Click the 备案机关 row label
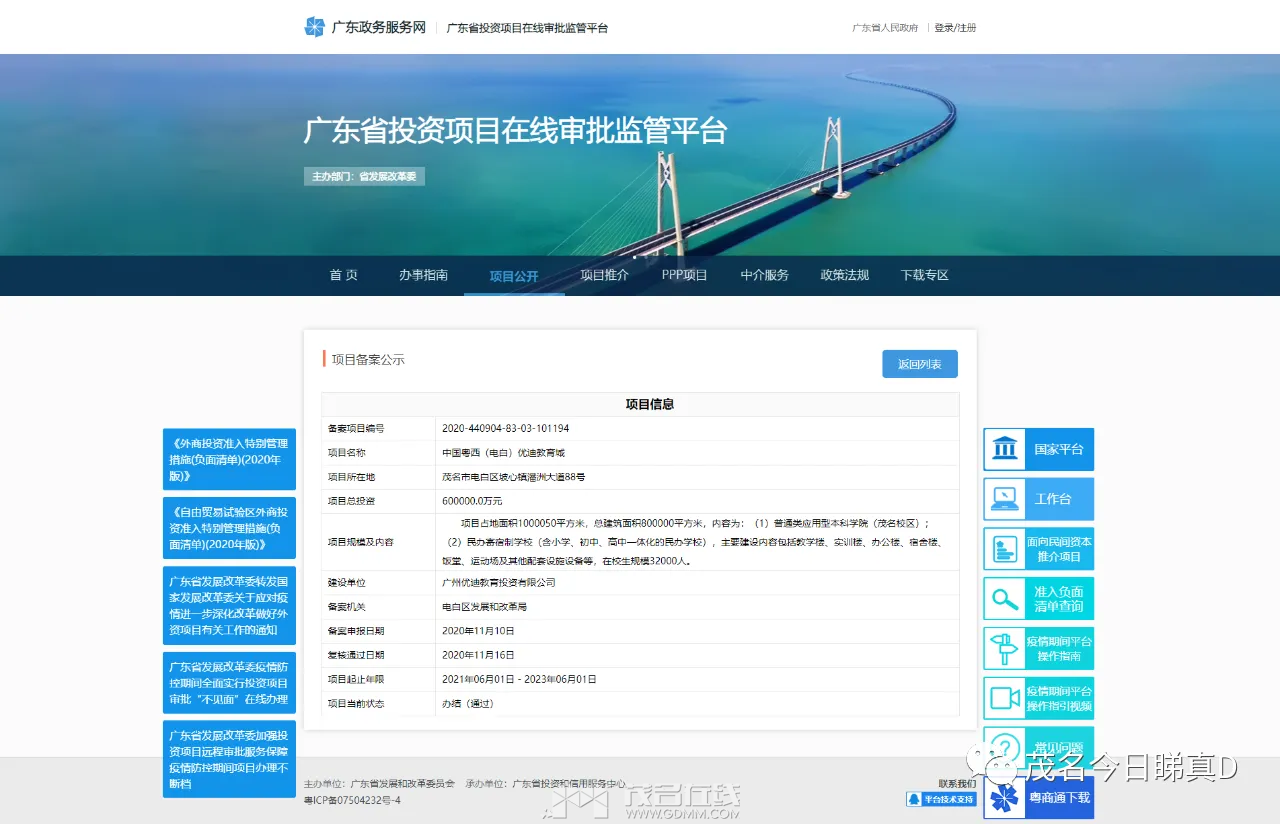Viewport: 1280px width, 824px height. pos(347,607)
